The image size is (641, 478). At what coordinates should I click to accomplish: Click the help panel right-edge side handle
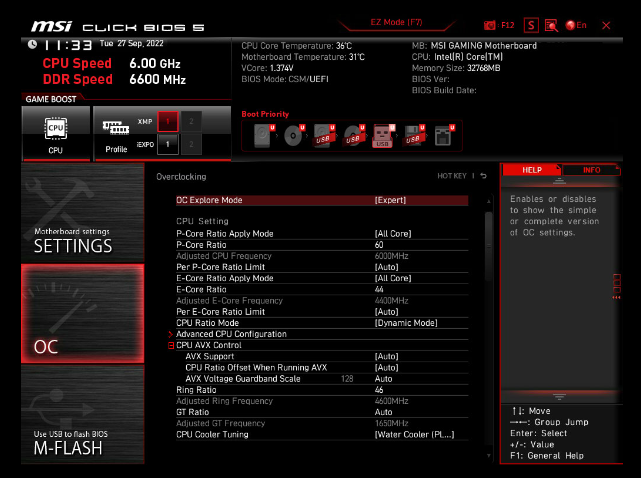pyautogui.click(x=616, y=286)
